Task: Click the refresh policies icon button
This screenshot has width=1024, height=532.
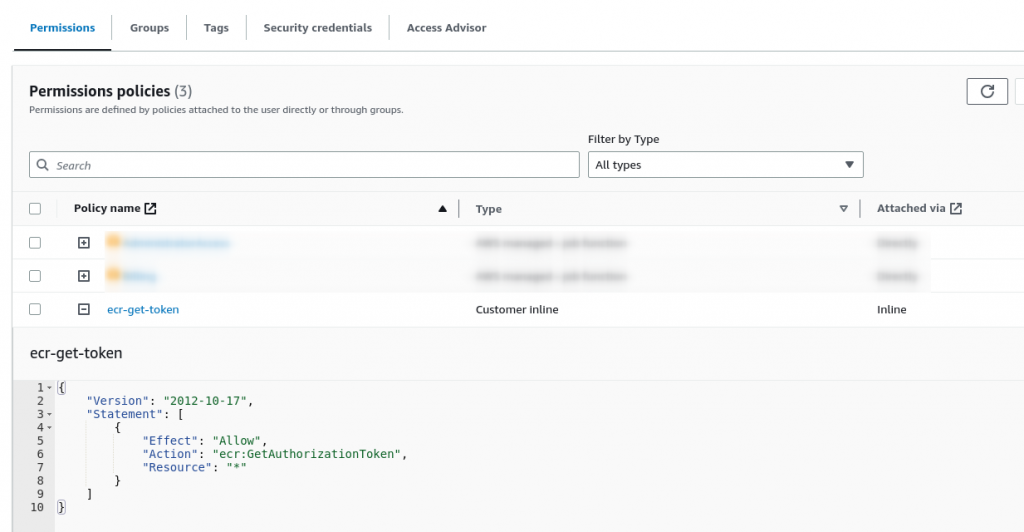Action: pyautogui.click(x=987, y=91)
